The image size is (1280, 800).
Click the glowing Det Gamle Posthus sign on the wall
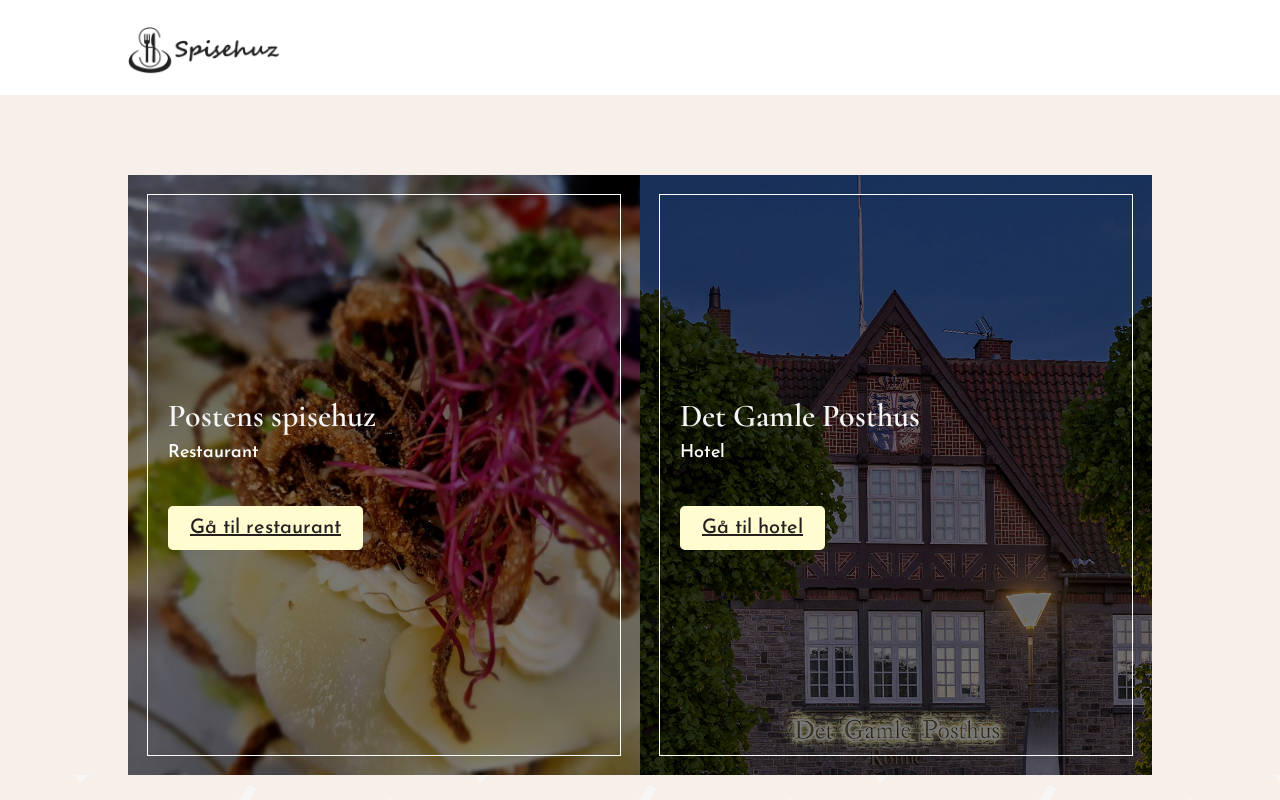(x=897, y=731)
